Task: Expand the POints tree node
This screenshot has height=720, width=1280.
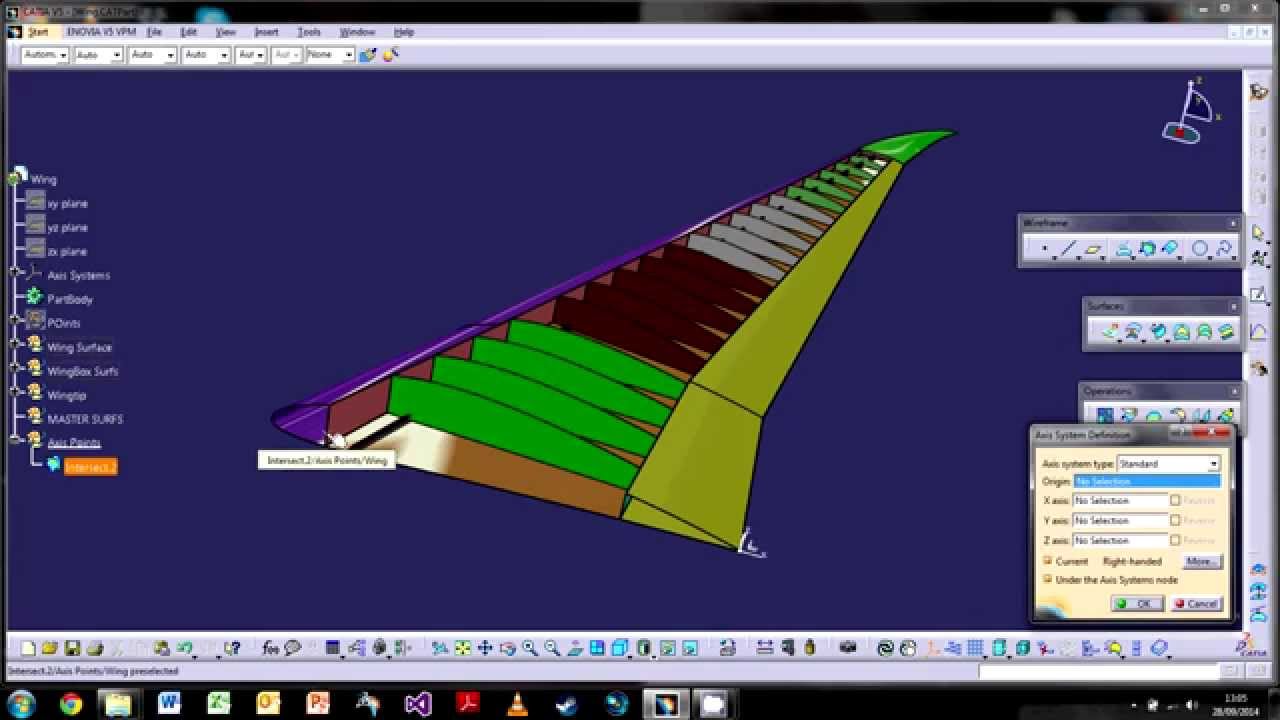Action: coord(16,320)
